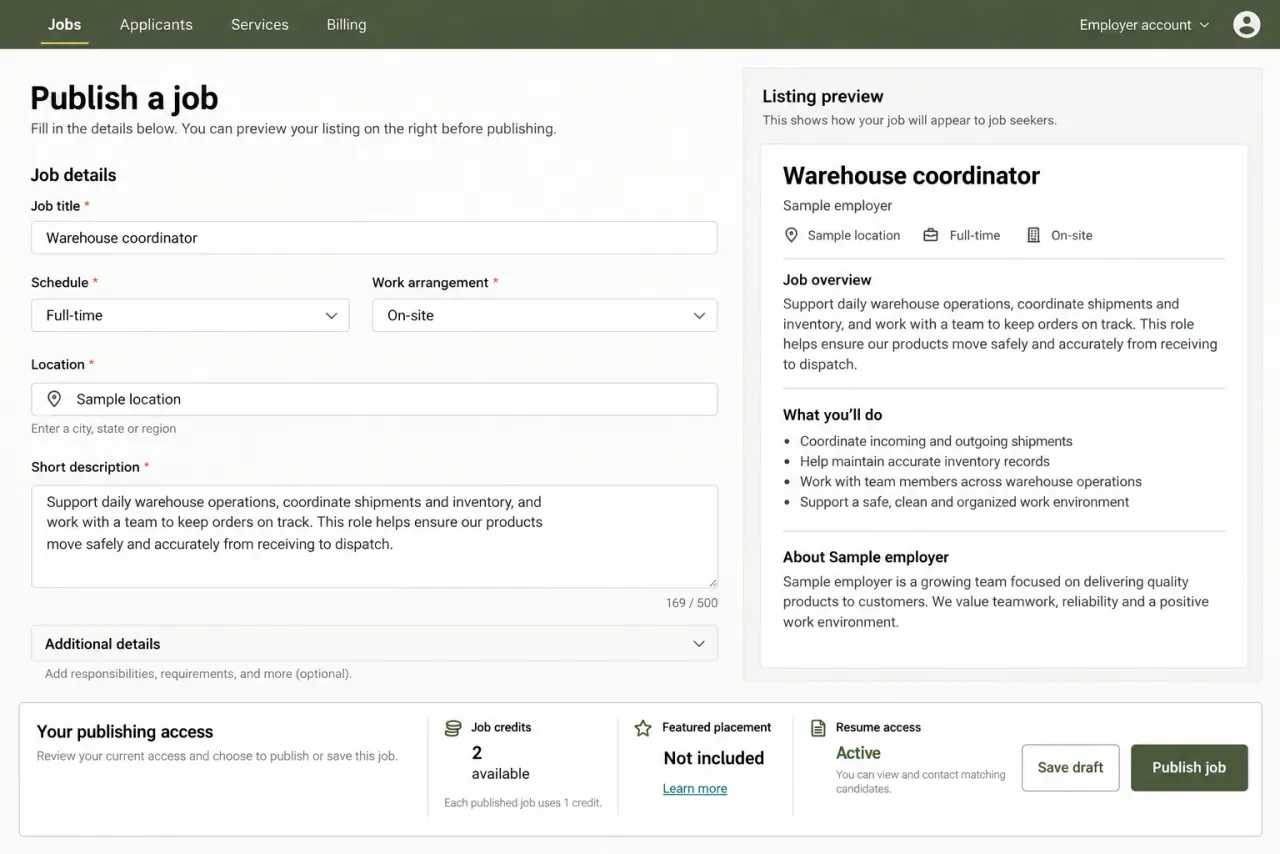
Task: Switch to the Jobs tab
Action: [65, 24]
